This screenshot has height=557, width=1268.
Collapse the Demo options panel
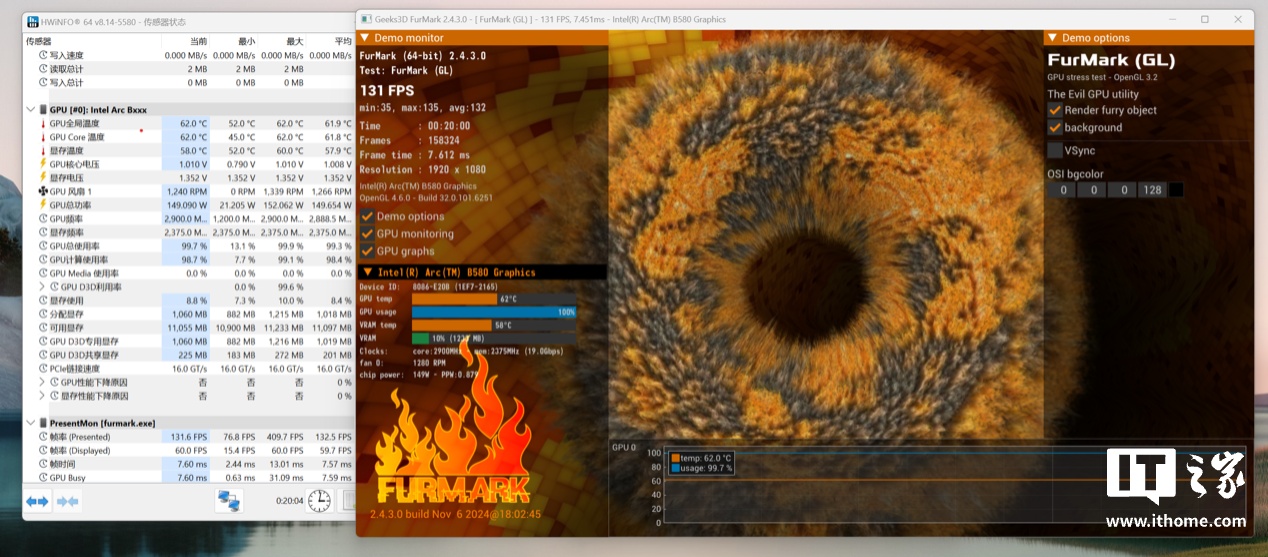(x=1052, y=38)
